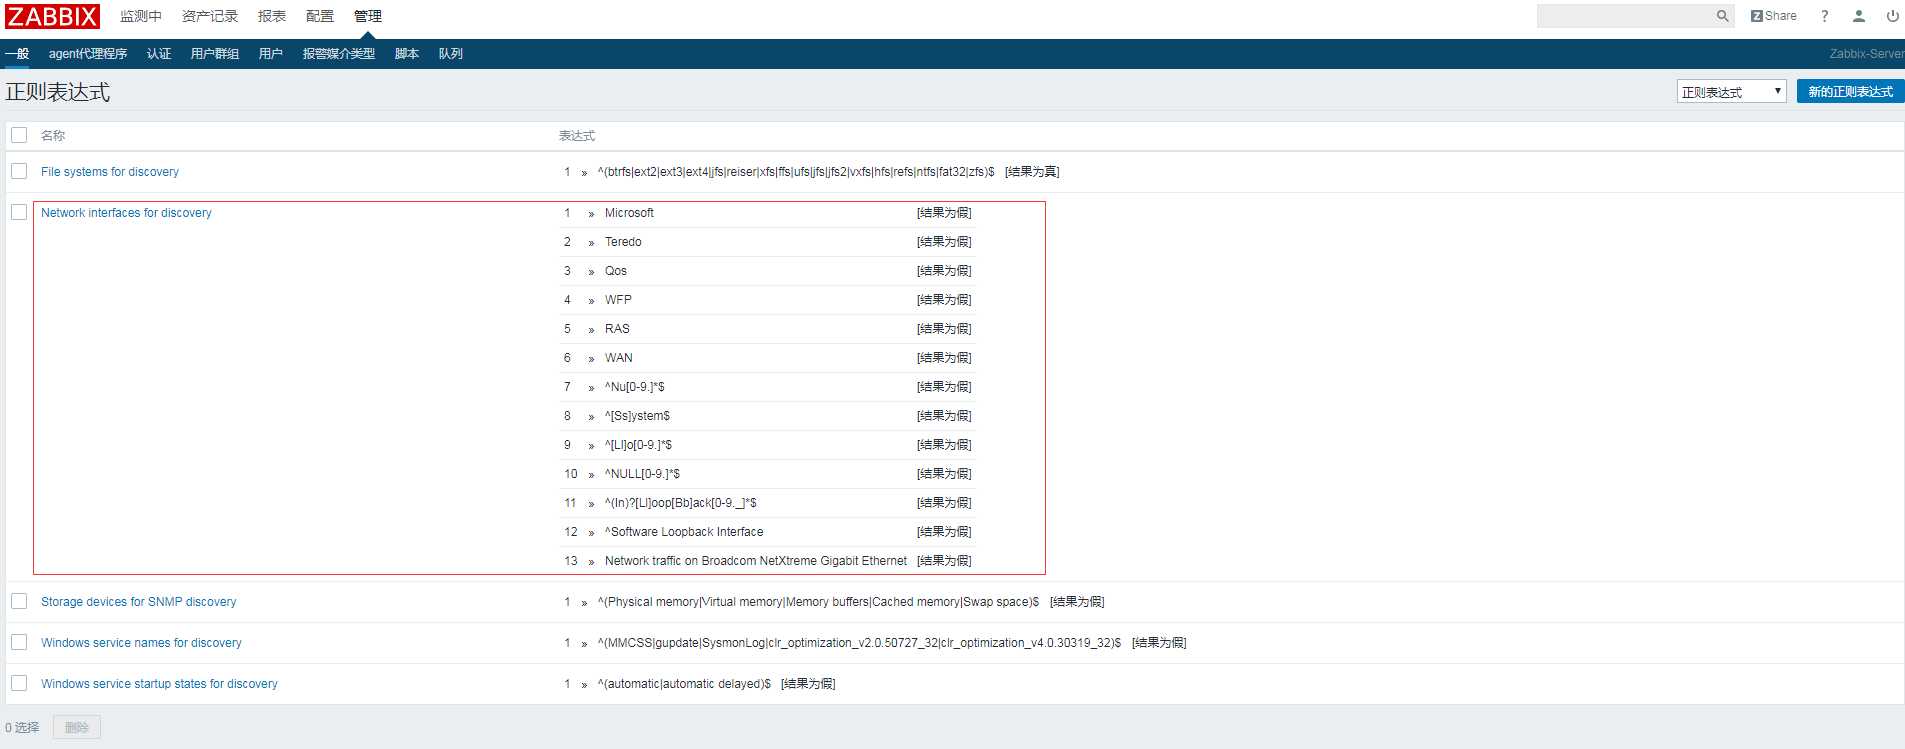Click the logout power icon
The height and width of the screenshot is (749, 1905).
coord(1892,16)
